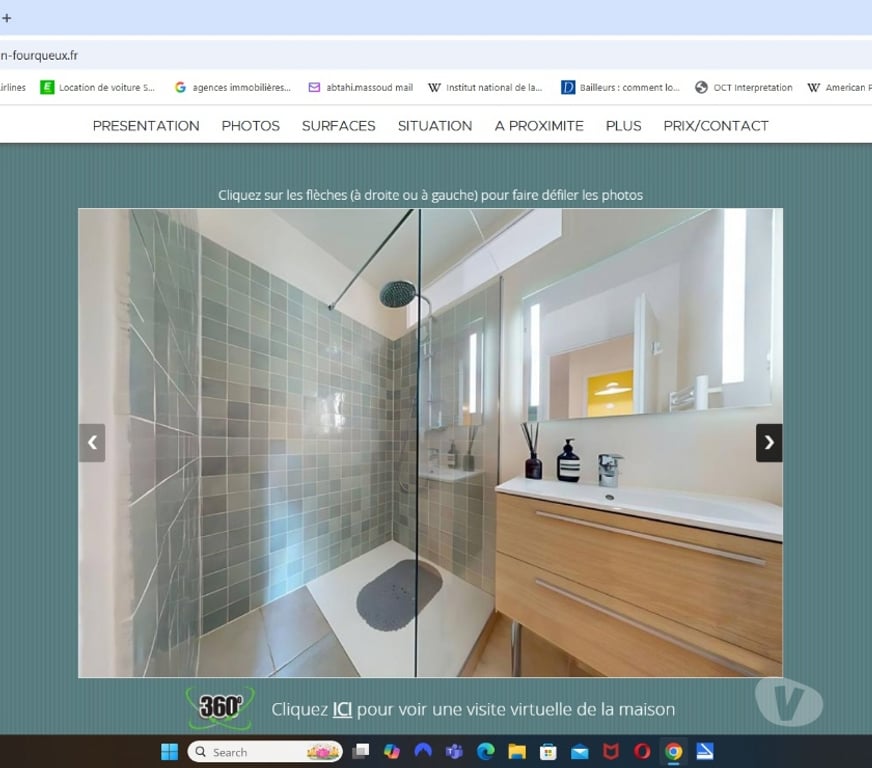Open Microsoft Edge from the taskbar
This screenshot has width=872, height=768.
click(x=486, y=751)
